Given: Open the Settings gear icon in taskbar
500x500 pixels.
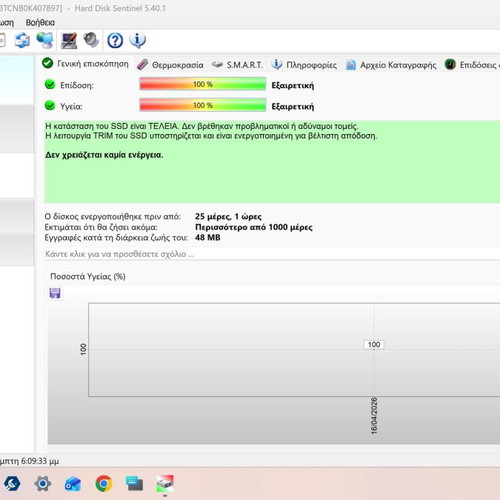Looking at the screenshot, I should coord(43,483).
